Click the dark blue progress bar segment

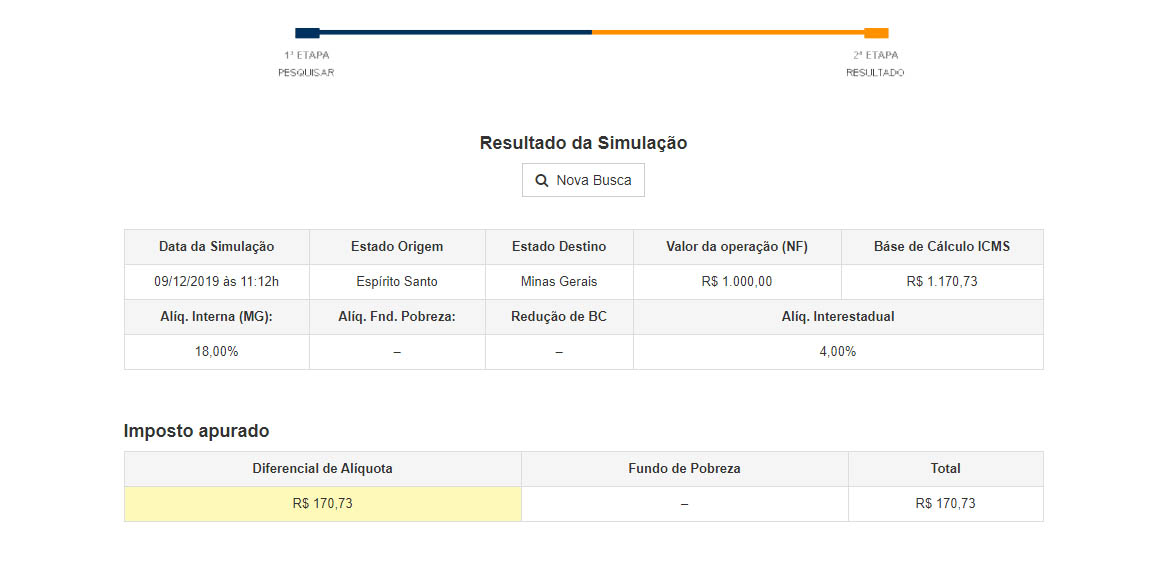tap(455, 32)
